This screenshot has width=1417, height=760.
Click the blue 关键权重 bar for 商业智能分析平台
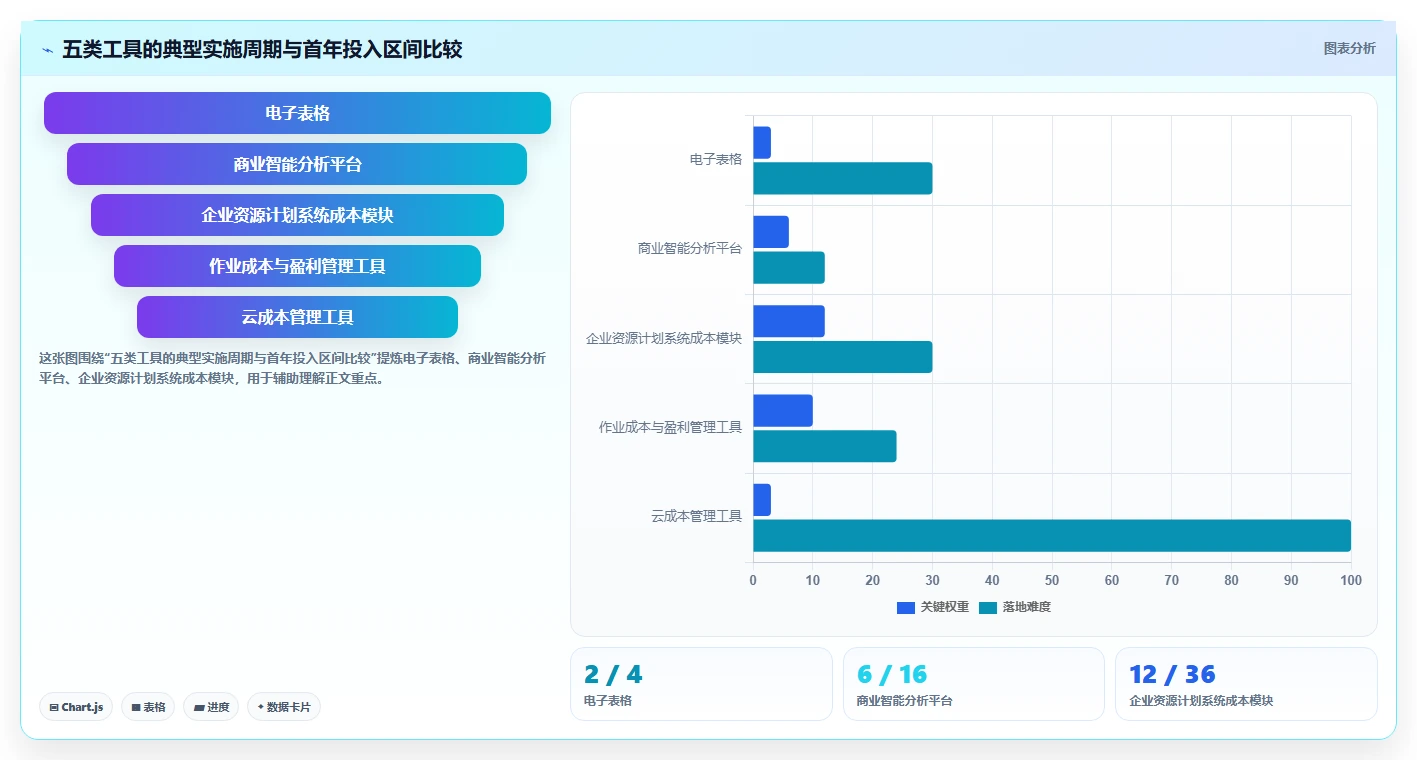coord(771,232)
